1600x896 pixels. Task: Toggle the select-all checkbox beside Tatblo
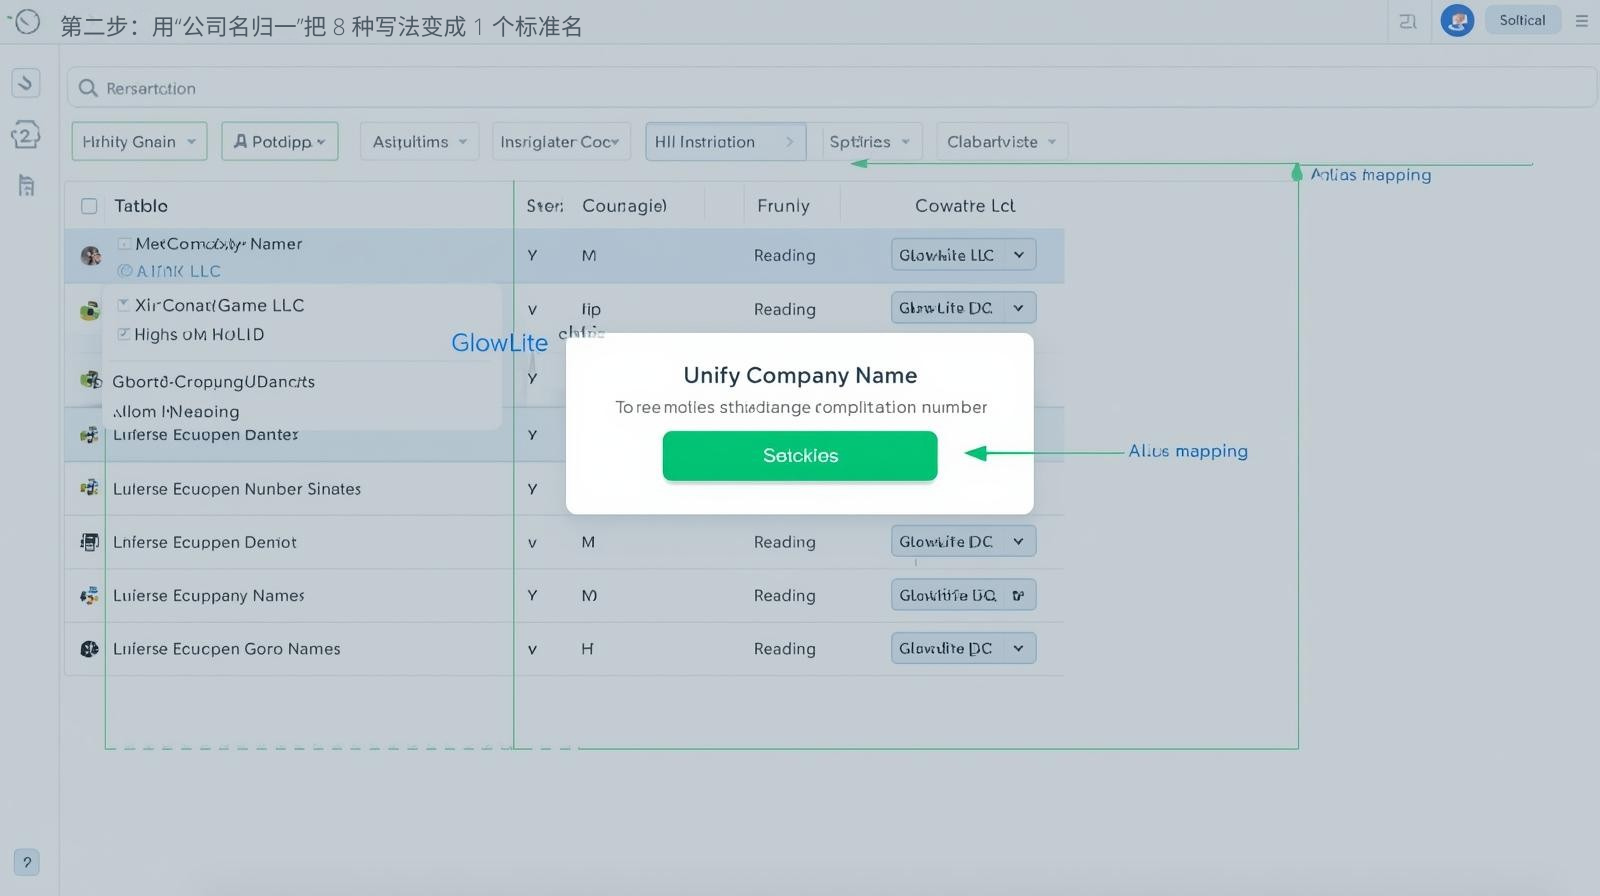tap(89, 206)
